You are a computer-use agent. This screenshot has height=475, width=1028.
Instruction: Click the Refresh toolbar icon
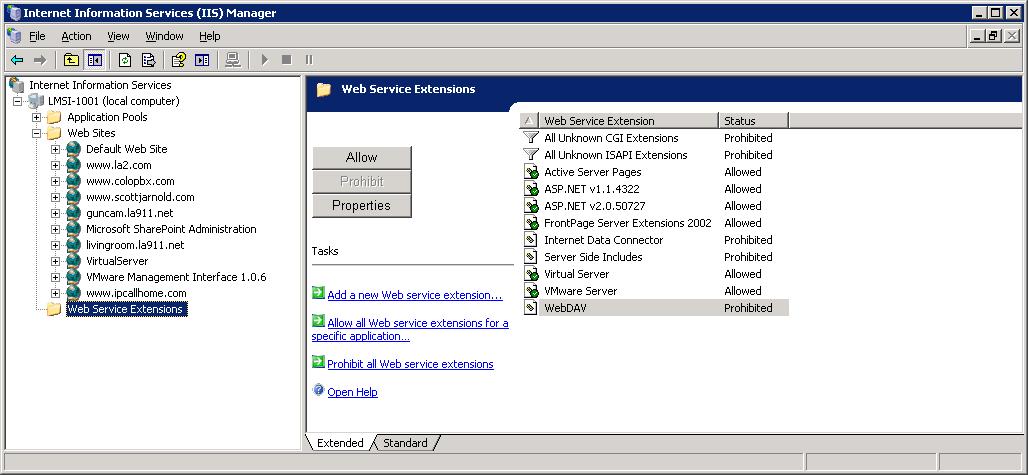(125, 60)
